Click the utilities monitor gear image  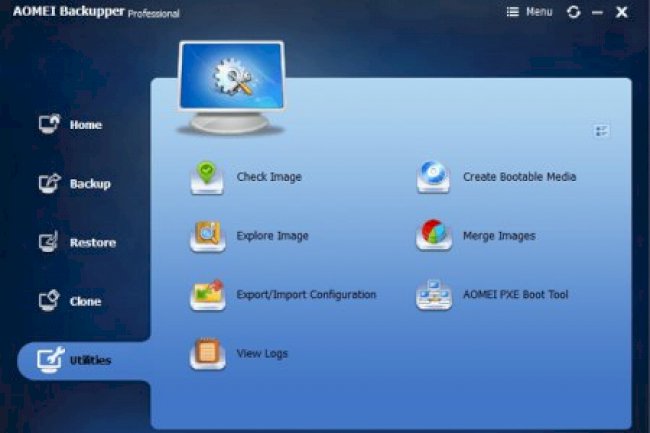click(x=232, y=88)
